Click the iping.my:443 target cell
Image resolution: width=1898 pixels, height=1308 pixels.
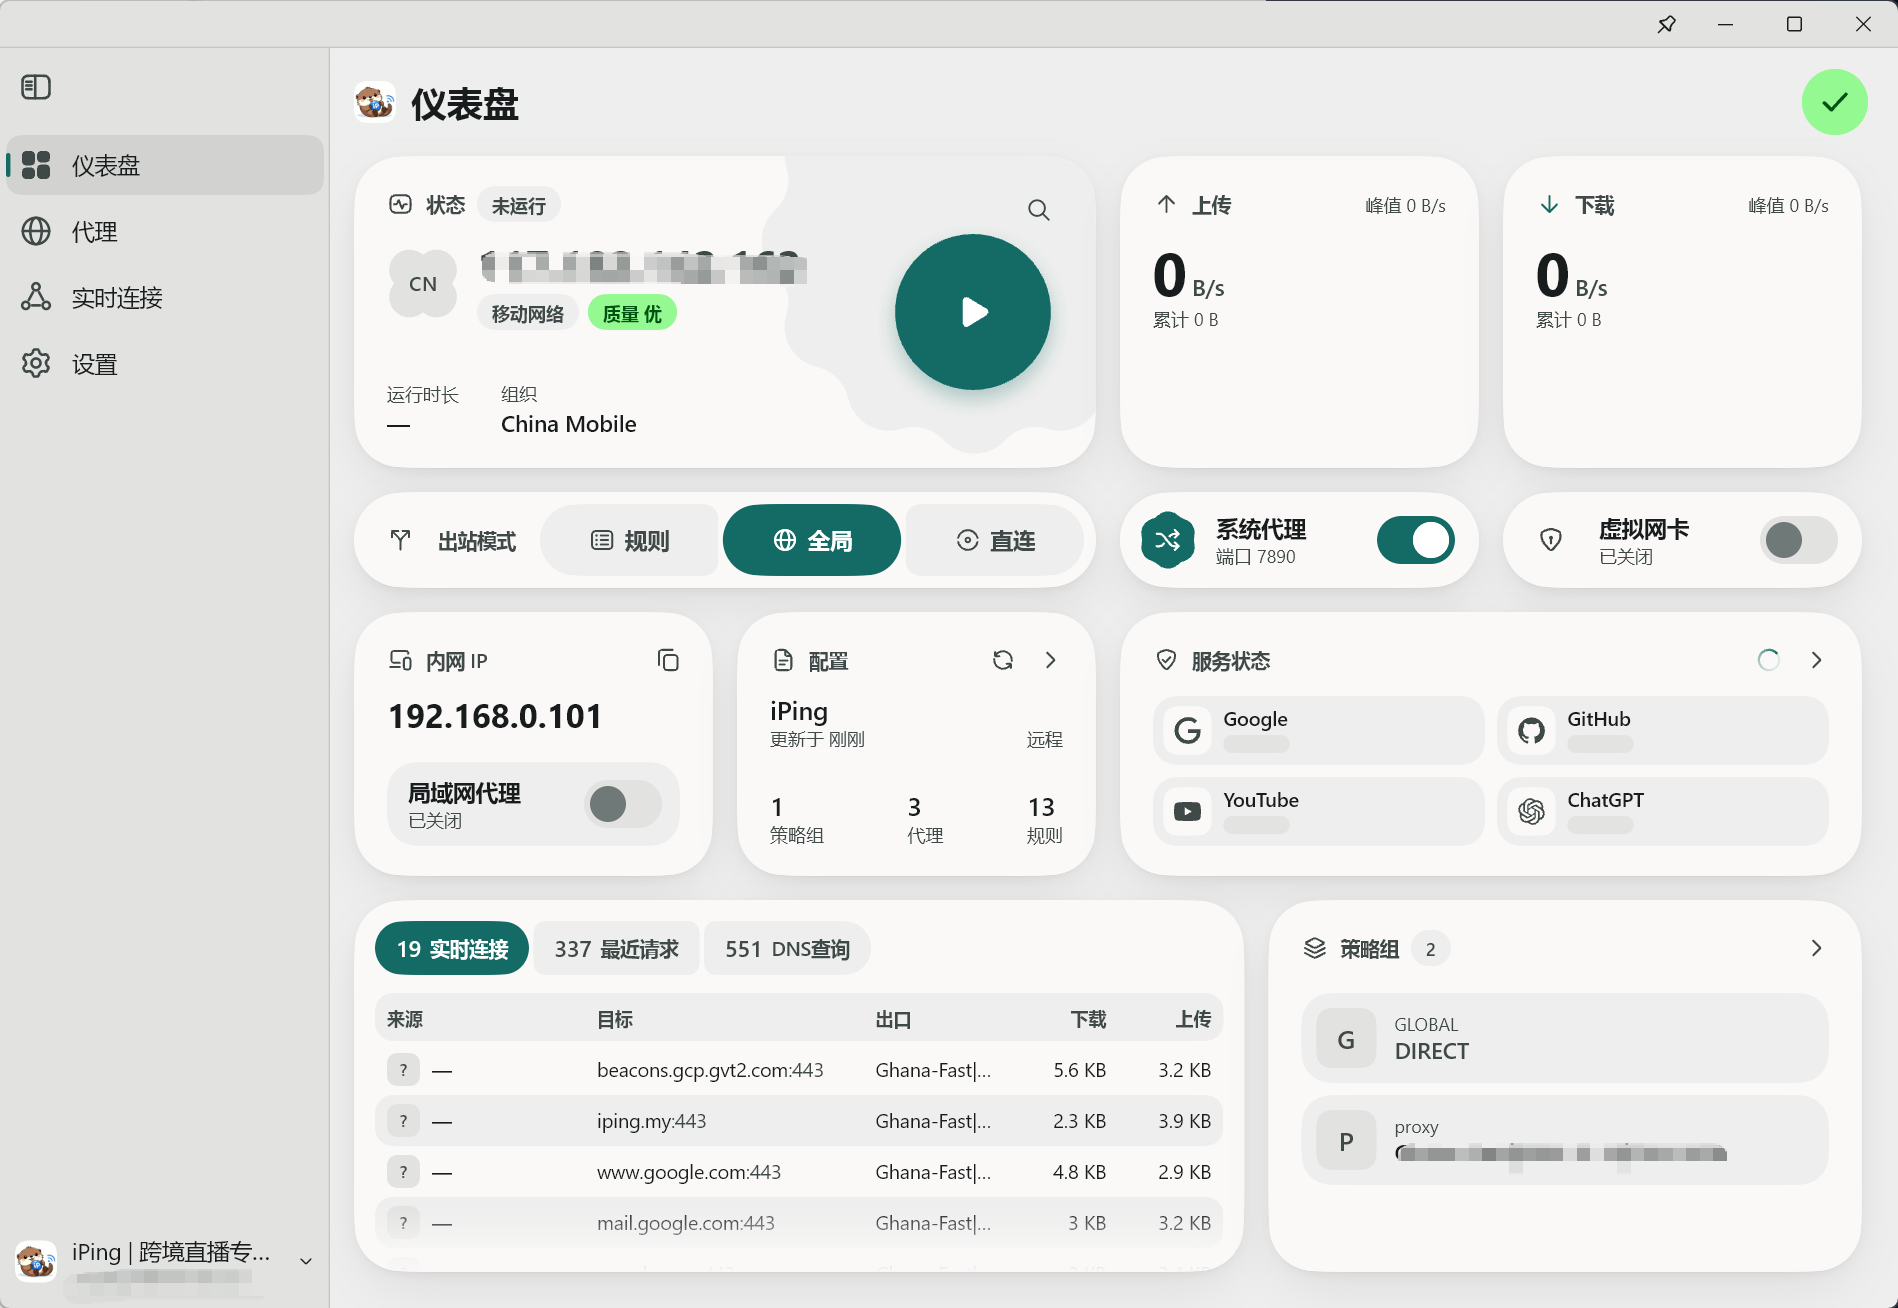click(651, 1121)
